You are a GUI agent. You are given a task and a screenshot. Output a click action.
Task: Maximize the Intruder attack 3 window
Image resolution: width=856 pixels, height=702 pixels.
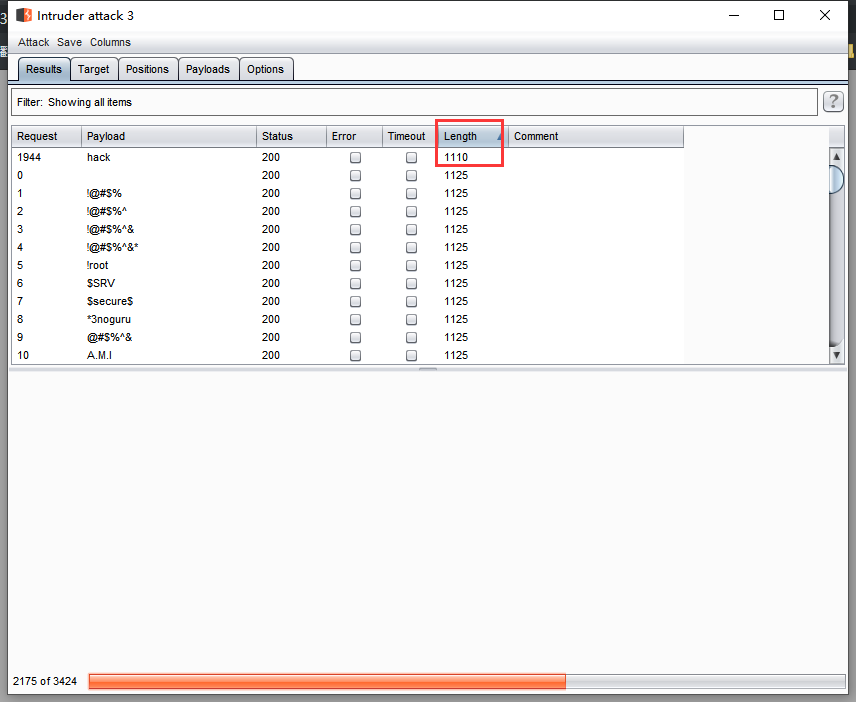pyautogui.click(x=779, y=15)
